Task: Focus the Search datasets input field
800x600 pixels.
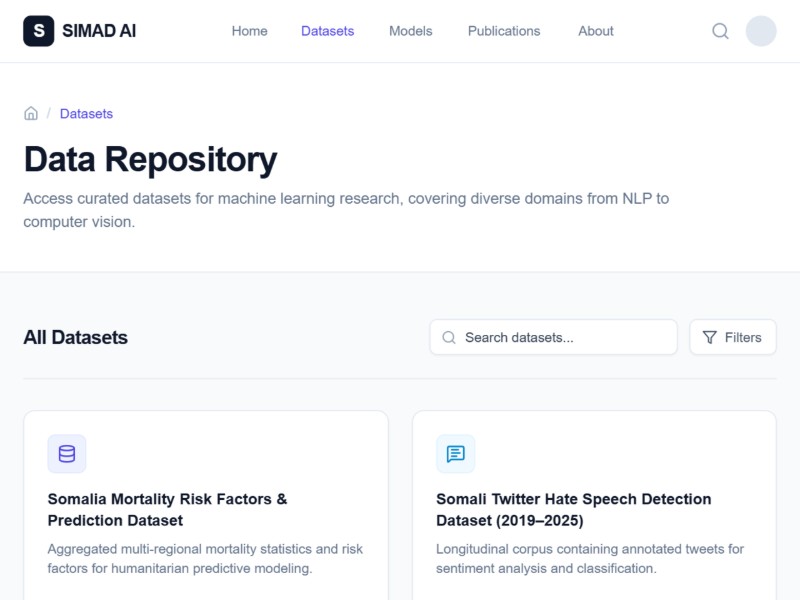Action: (x=554, y=337)
